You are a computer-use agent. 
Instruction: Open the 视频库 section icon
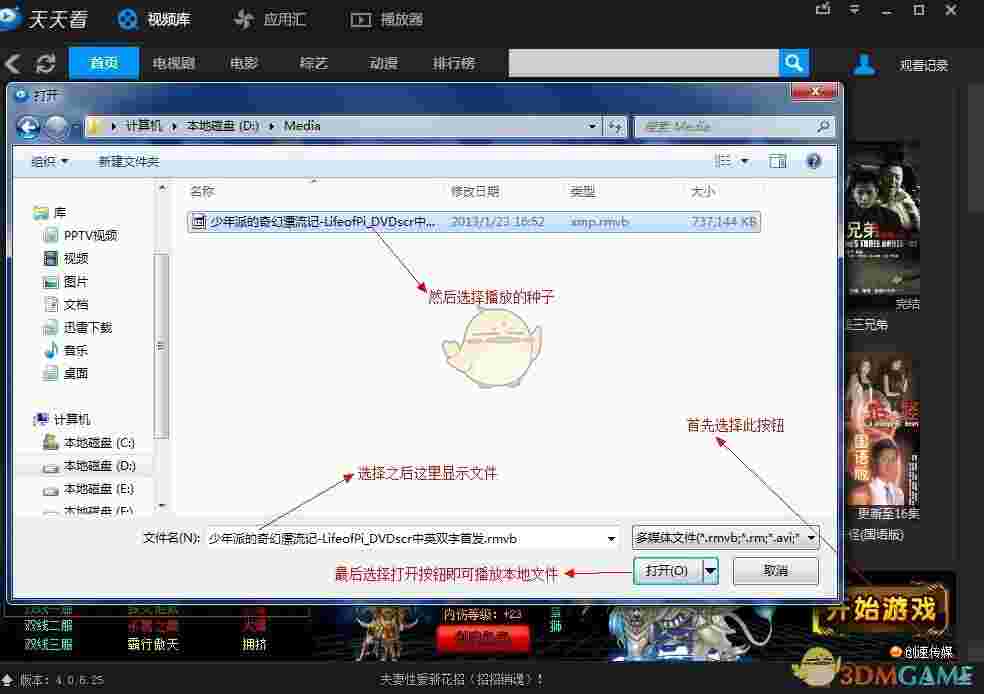[x=128, y=18]
